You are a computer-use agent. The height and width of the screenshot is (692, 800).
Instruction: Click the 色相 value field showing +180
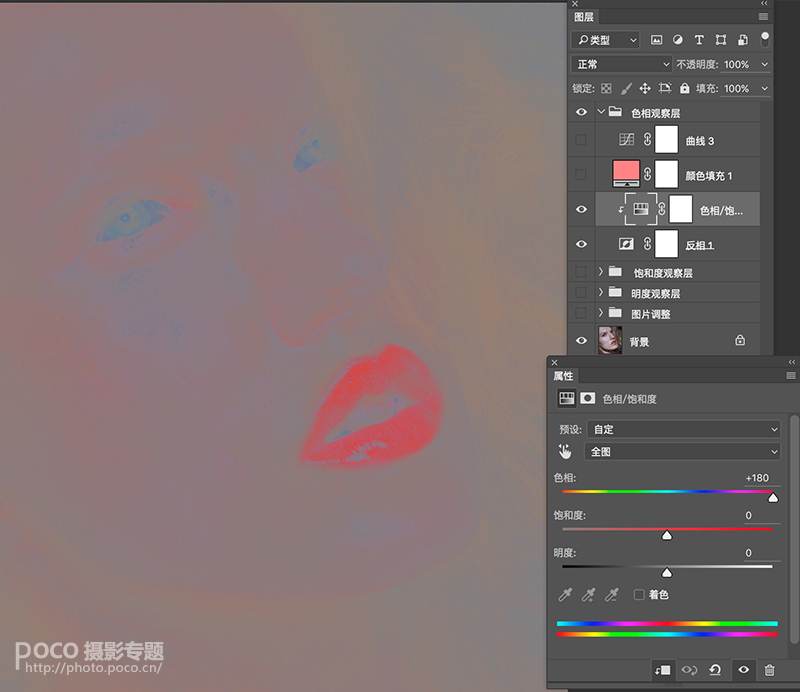[x=757, y=478]
